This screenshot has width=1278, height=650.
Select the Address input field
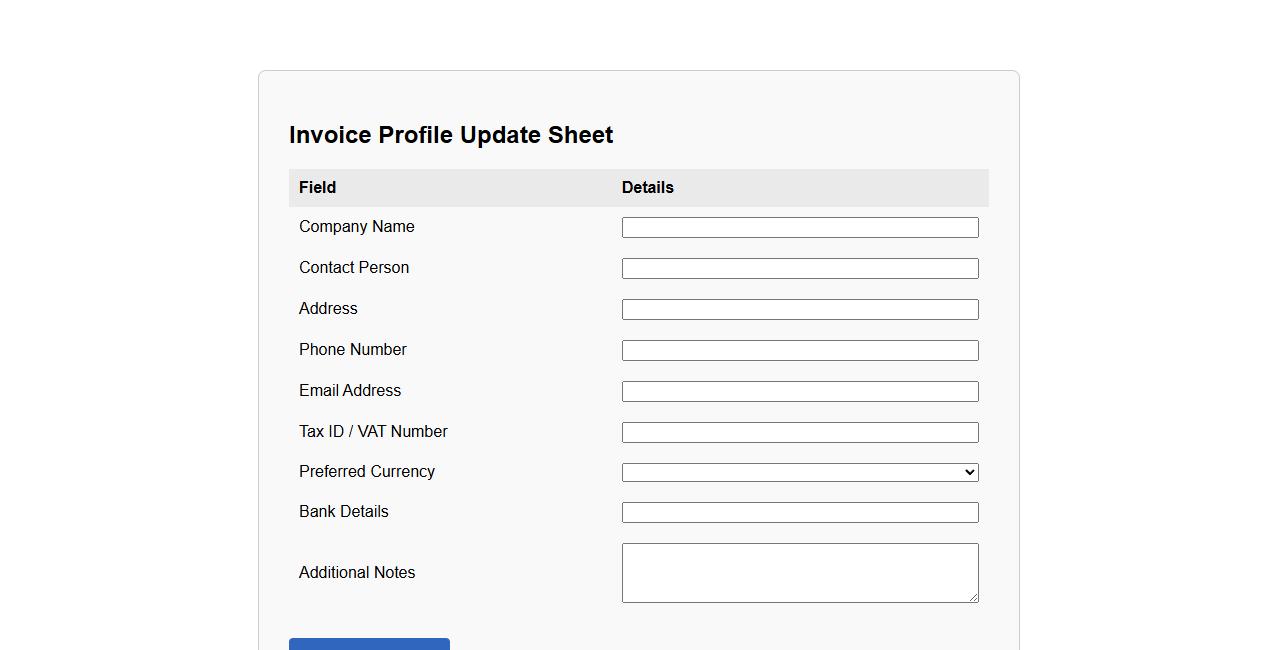click(x=800, y=310)
